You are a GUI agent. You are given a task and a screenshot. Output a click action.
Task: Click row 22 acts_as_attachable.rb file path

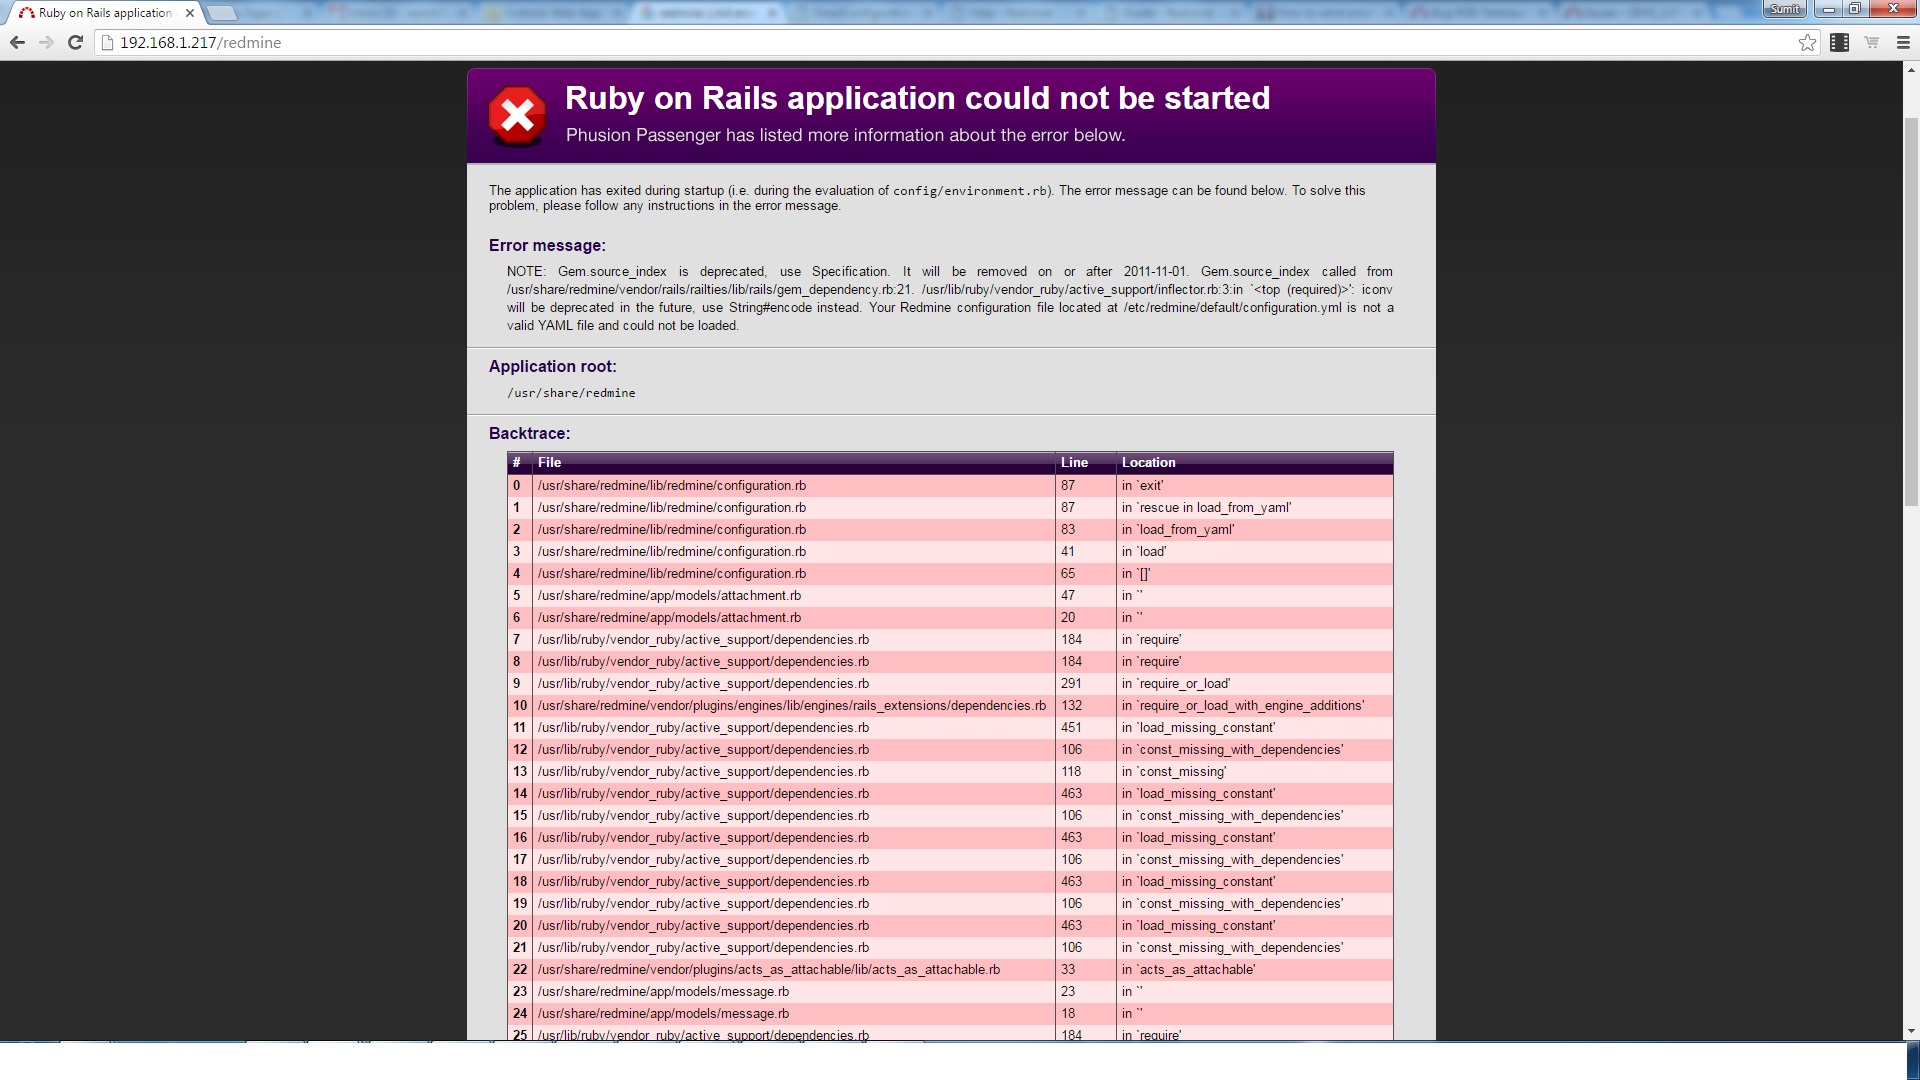(x=768, y=969)
